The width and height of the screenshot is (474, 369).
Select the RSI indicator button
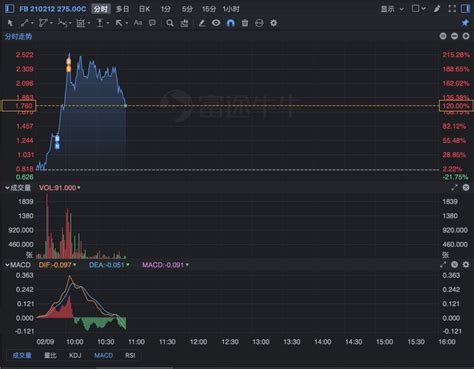[130, 355]
